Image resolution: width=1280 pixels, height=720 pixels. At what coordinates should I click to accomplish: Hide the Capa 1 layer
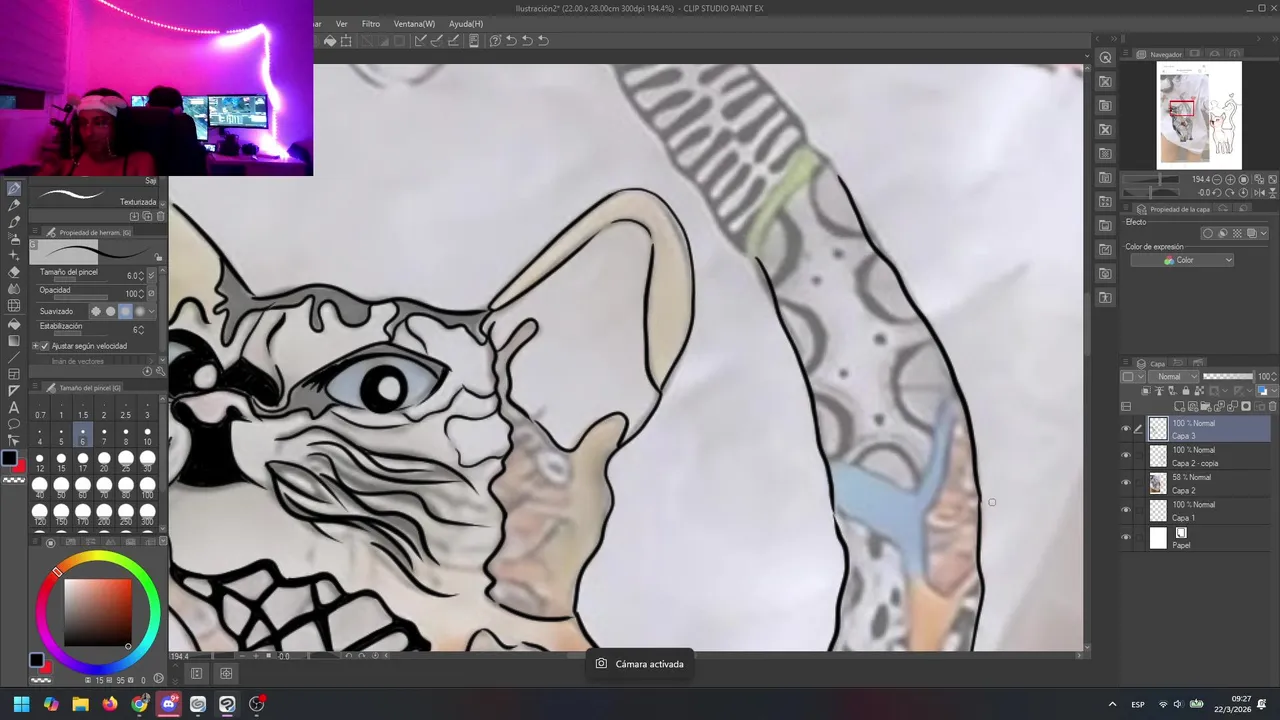1126,509
